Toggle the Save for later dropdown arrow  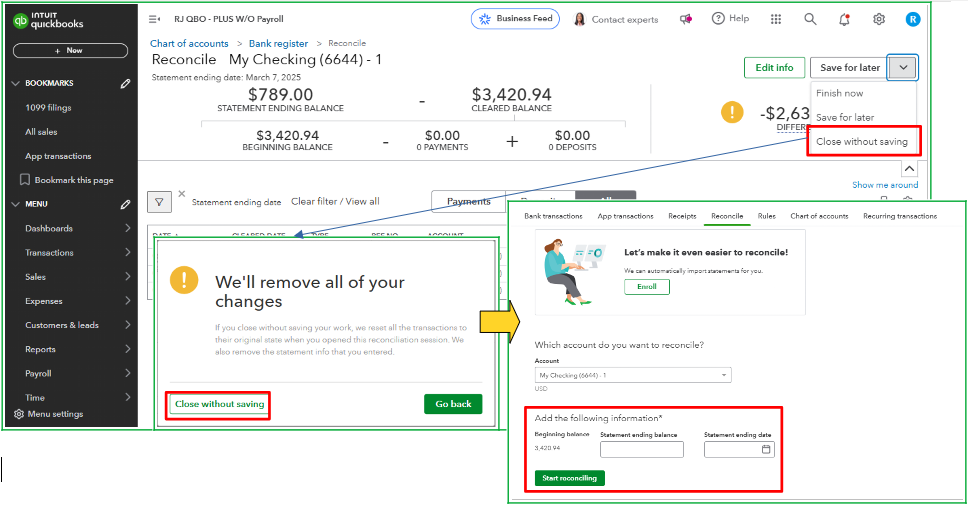click(903, 68)
